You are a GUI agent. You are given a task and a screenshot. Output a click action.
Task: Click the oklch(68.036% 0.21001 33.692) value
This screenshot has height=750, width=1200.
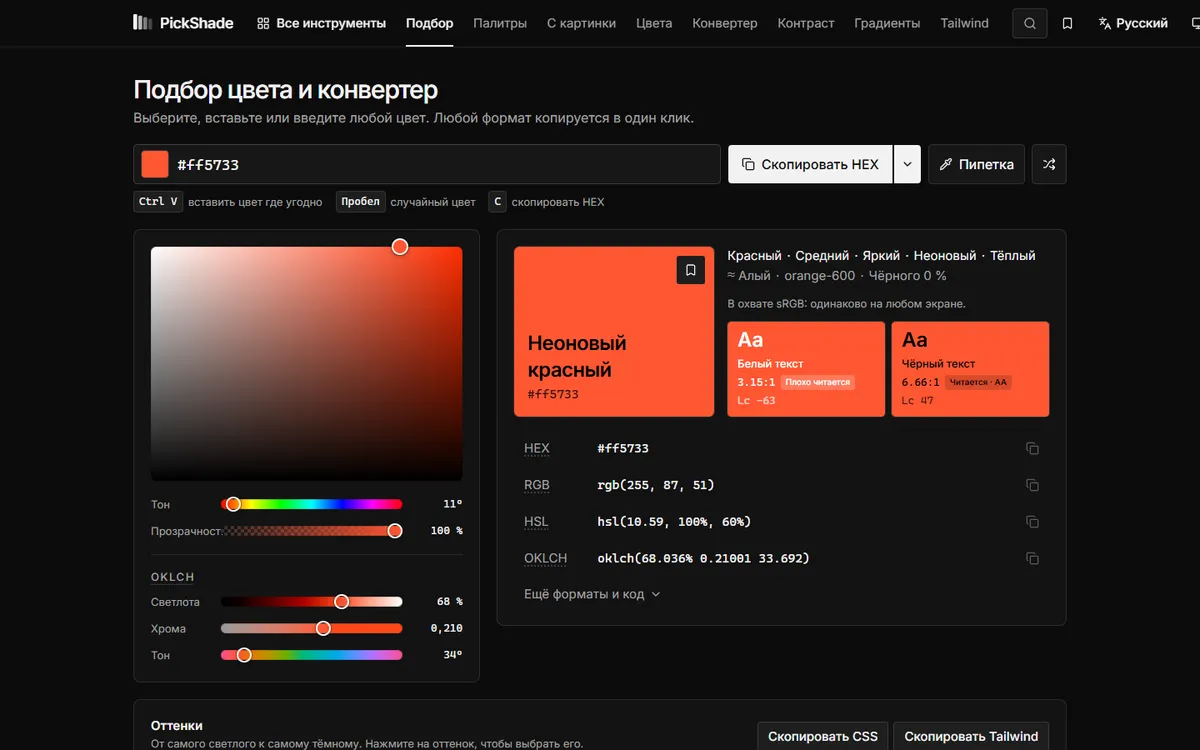point(703,558)
